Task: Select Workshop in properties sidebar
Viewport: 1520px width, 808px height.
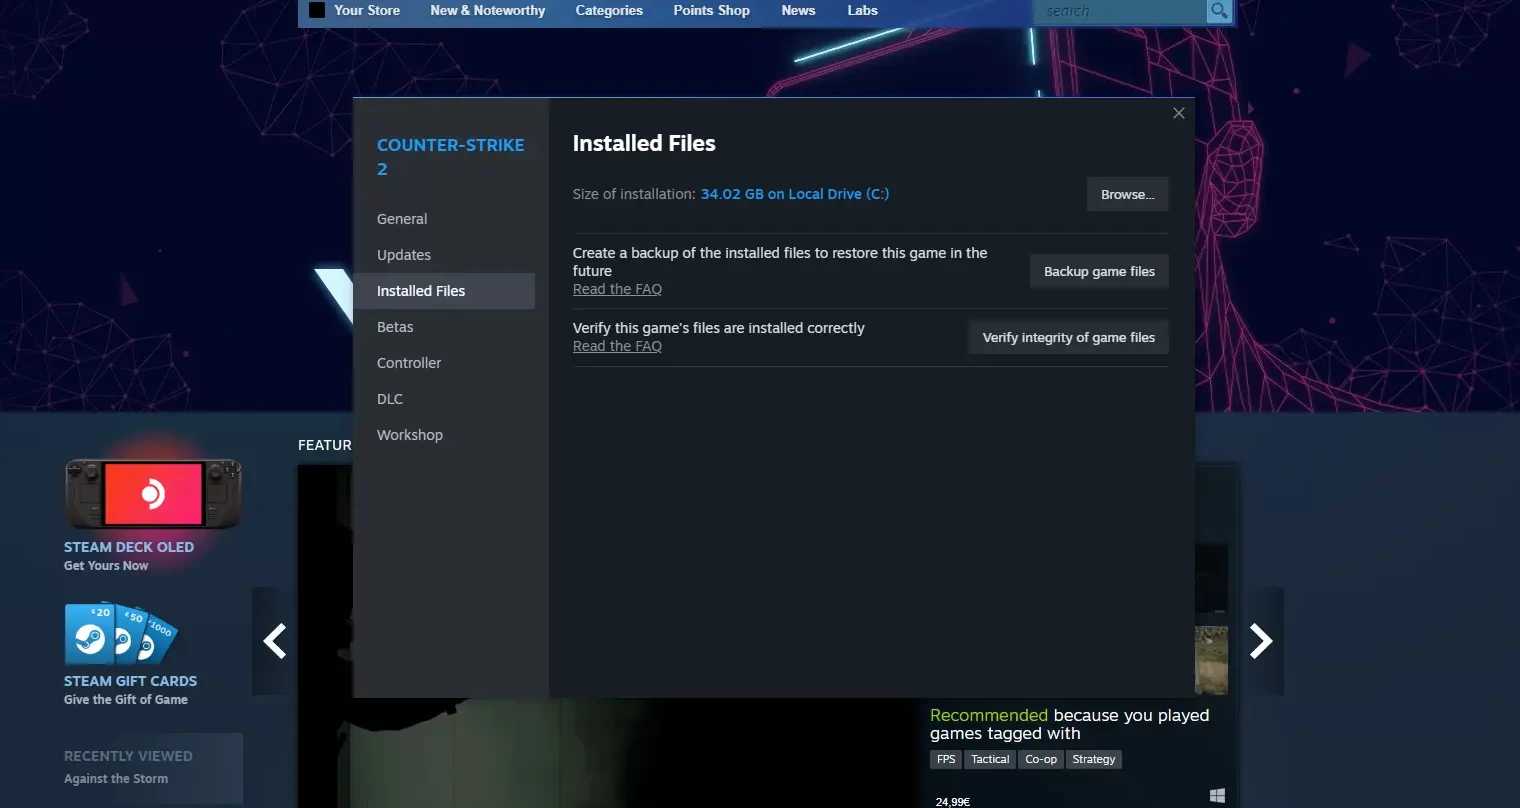Action: pyautogui.click(x=444, y=435)
